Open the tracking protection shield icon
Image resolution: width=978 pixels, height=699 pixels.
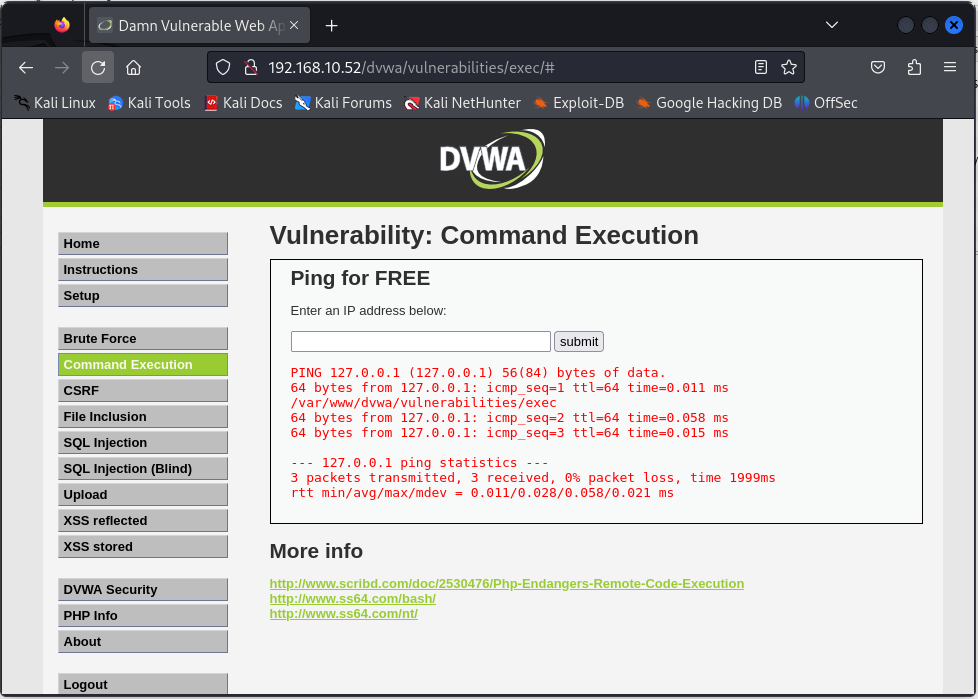[223, 67]
